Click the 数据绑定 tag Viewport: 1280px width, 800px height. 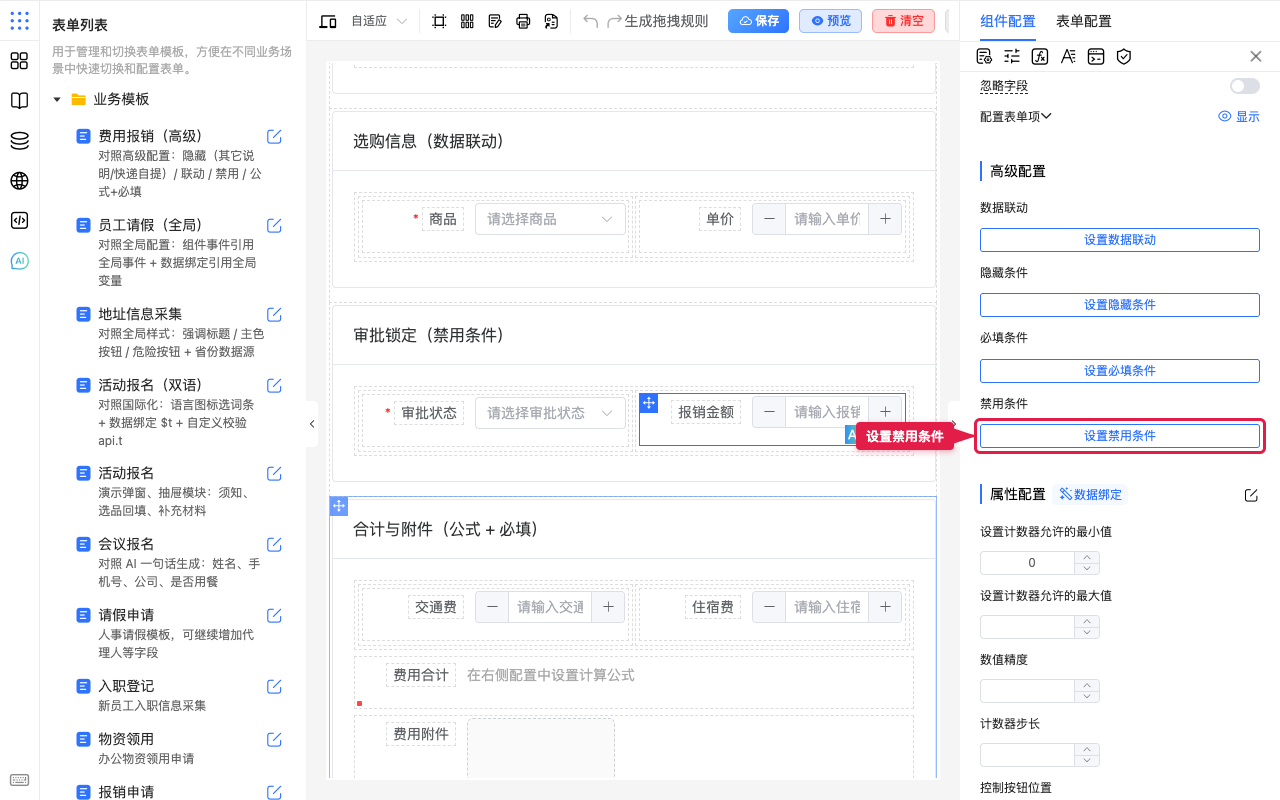coord(1090,494)
